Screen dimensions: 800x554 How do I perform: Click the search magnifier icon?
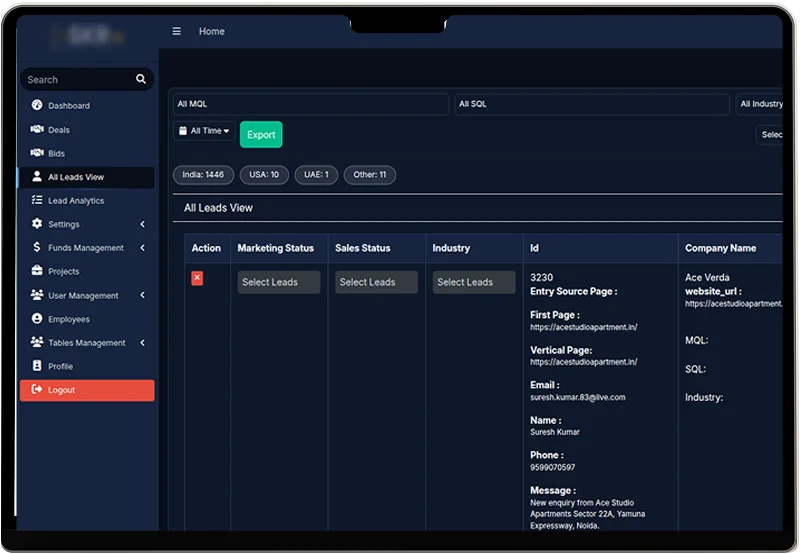click(141, 79)
